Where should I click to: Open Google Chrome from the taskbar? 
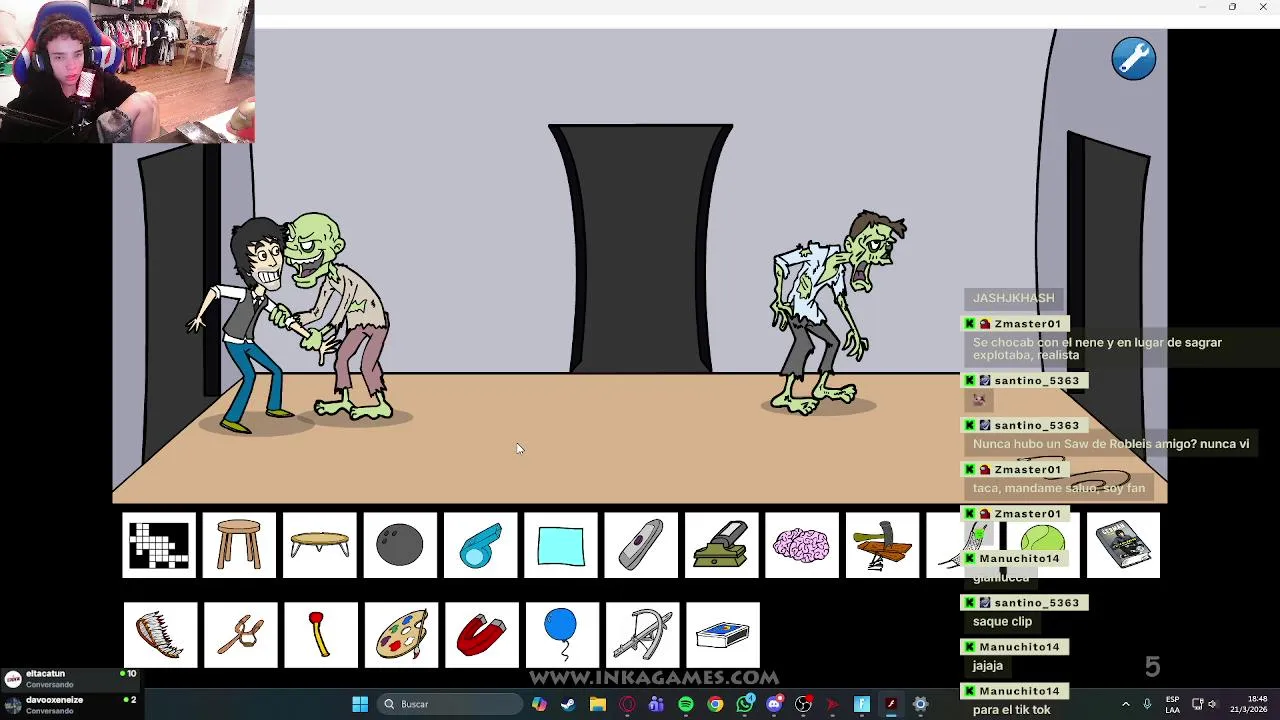pyautogui.click(x=715, y=704)
